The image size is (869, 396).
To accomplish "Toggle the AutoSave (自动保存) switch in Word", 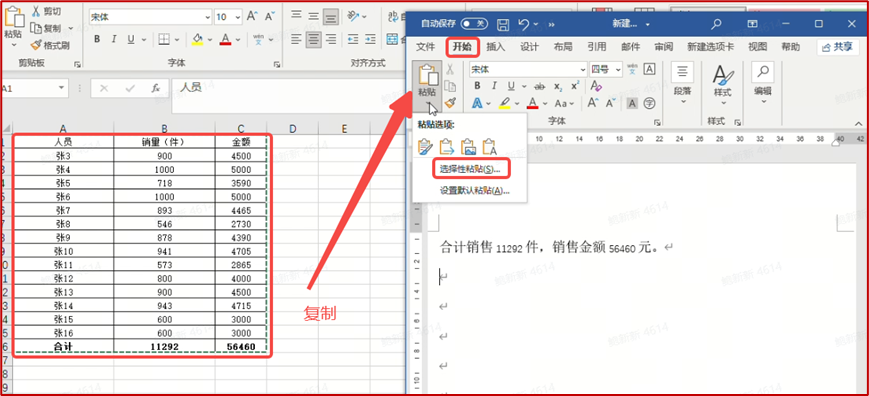I will point(474,24).
